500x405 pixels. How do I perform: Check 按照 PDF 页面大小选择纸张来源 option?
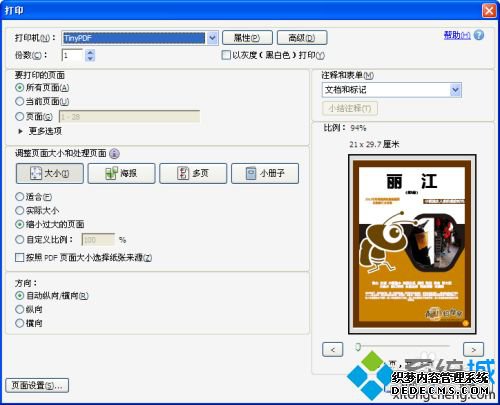19,257
